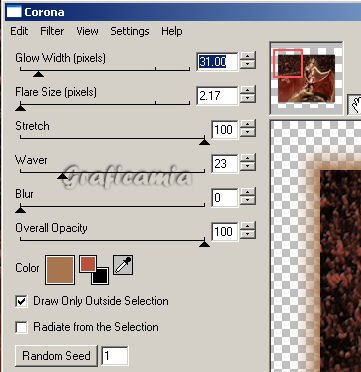This screenshot has height=372, width=361.
Task: Increase Stretch value with up arrow
Action: pyautogui.click(x=248, y=125)
